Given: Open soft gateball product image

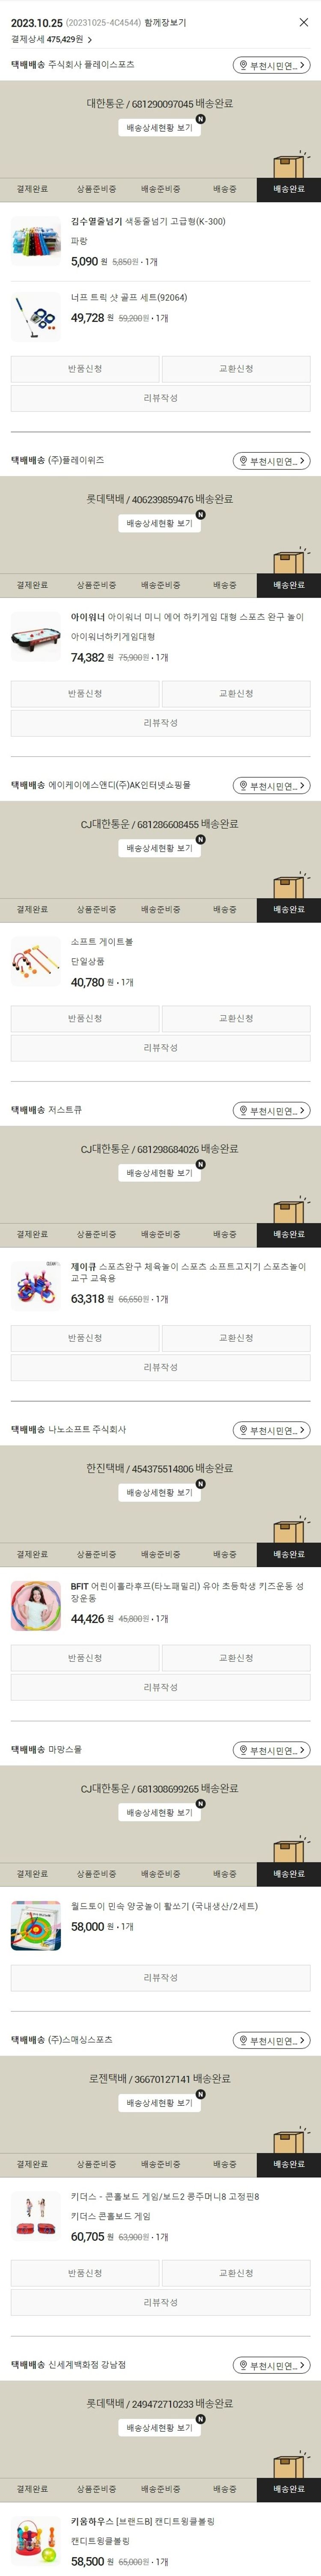Looking at the screenshot, I should pyautogui.click(x=36, y=962).
